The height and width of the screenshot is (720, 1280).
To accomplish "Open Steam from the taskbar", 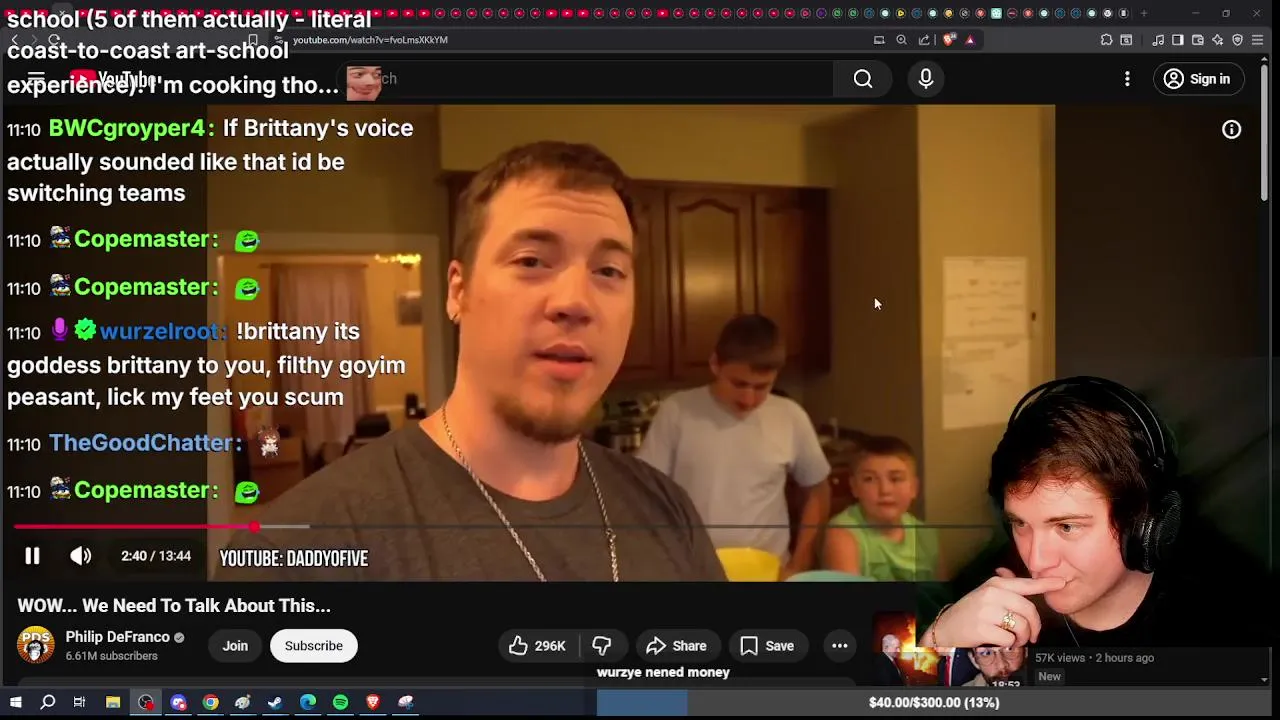I will [275, 702].
